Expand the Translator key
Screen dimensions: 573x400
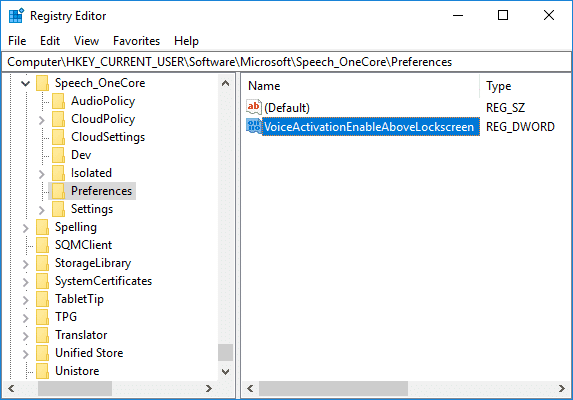[x=26, y=336]
